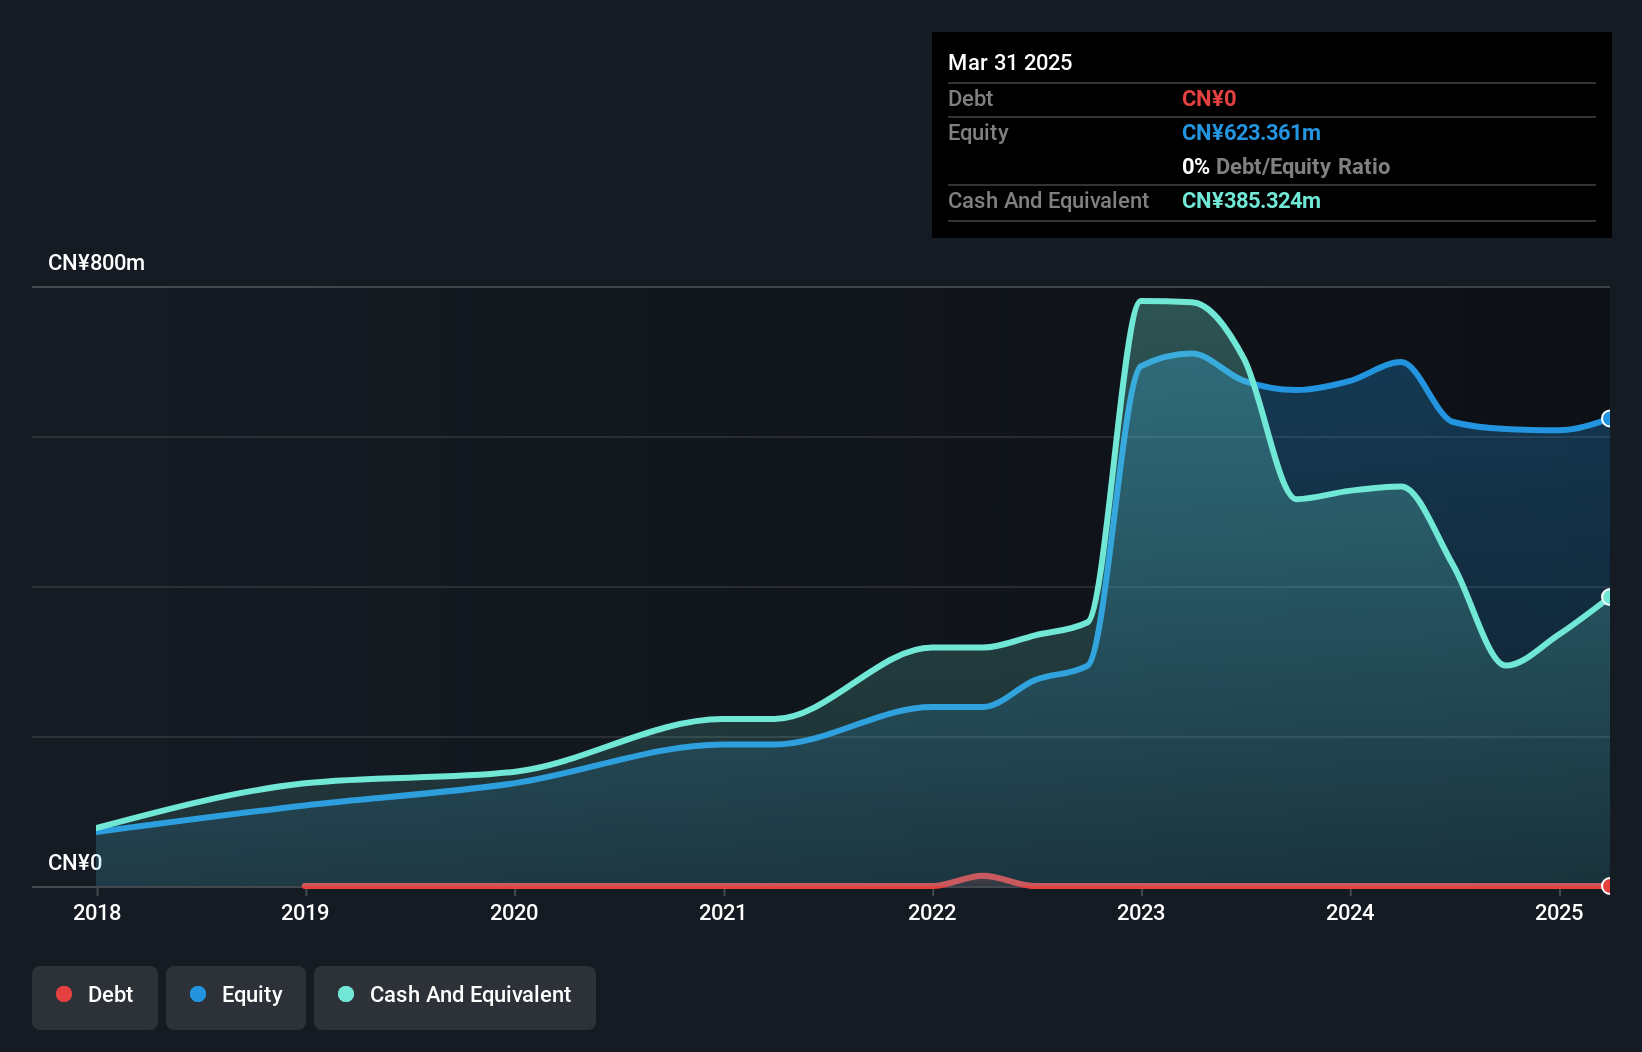Select the Cash And Equivalent endpoint marker
1642x1052 pixels.
click(x=1608, y=597)
